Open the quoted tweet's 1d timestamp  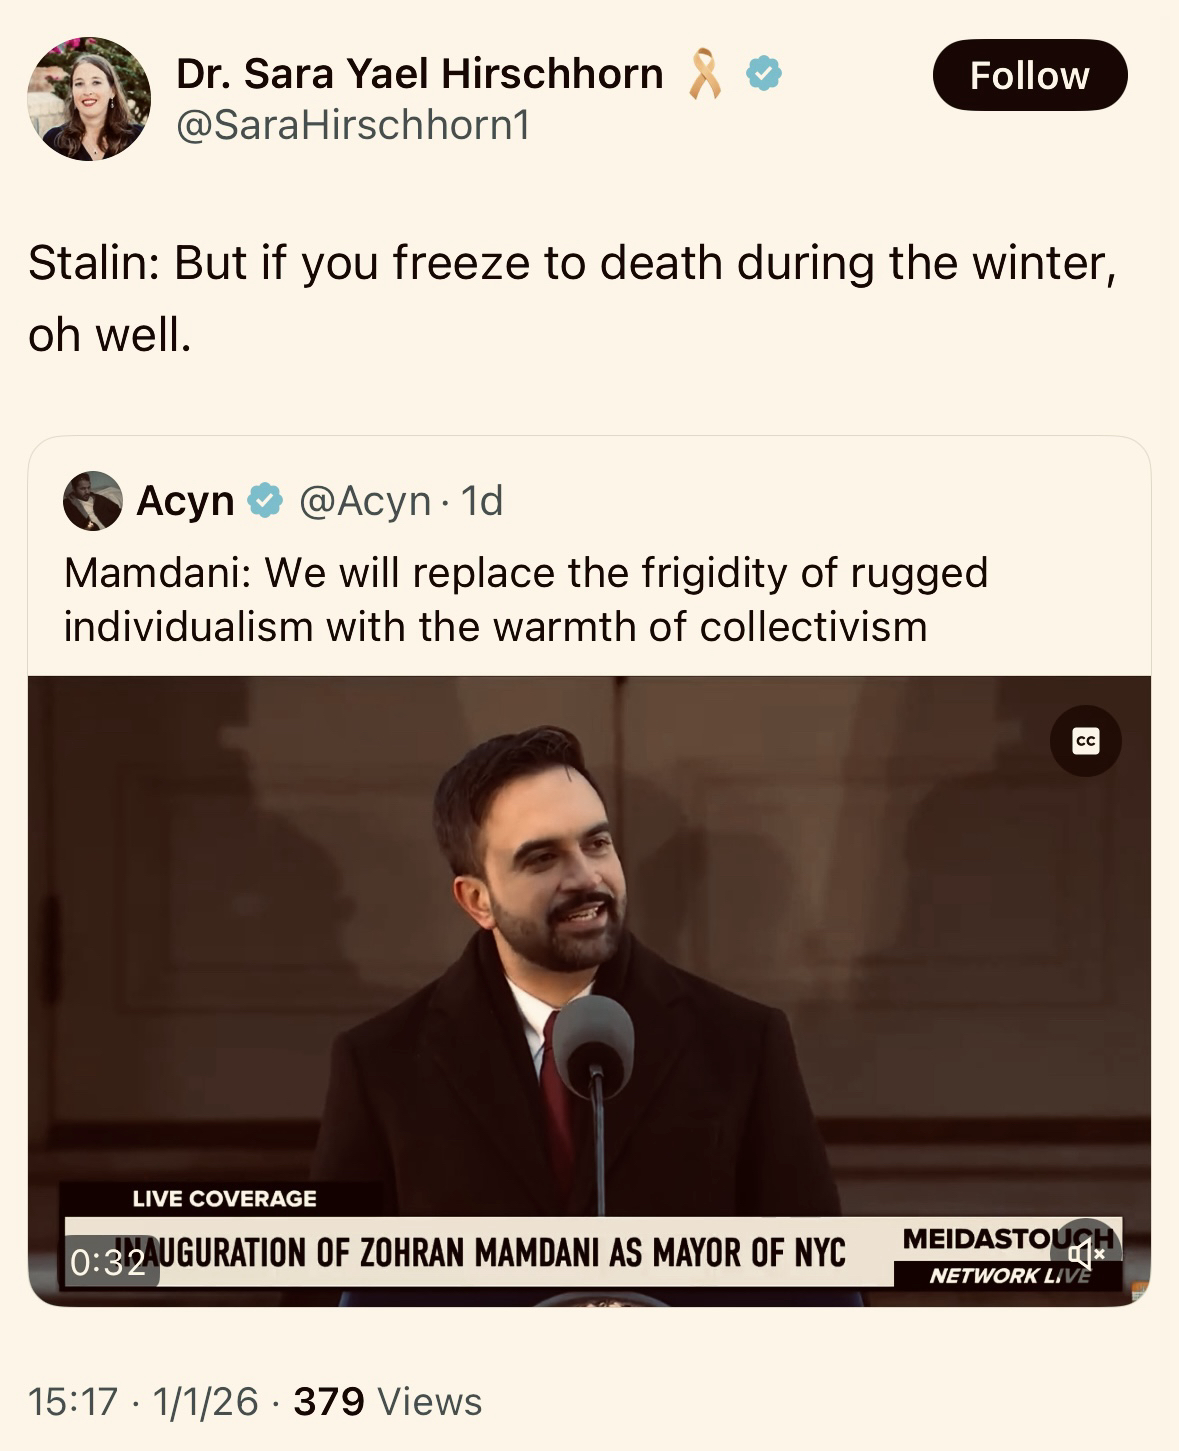tap(482, 500)
